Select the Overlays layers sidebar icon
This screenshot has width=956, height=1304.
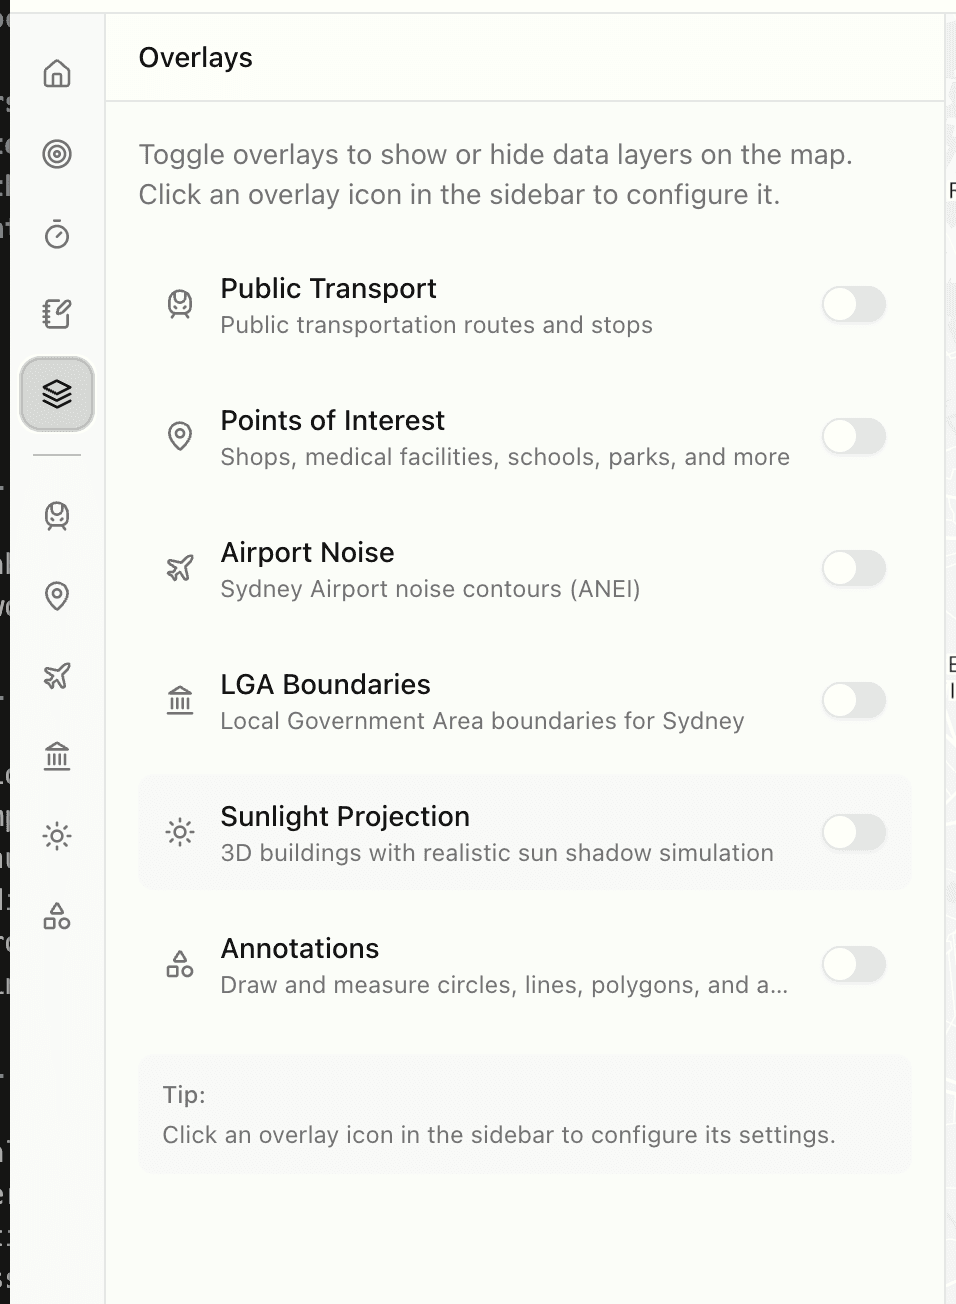click(57, 394)
